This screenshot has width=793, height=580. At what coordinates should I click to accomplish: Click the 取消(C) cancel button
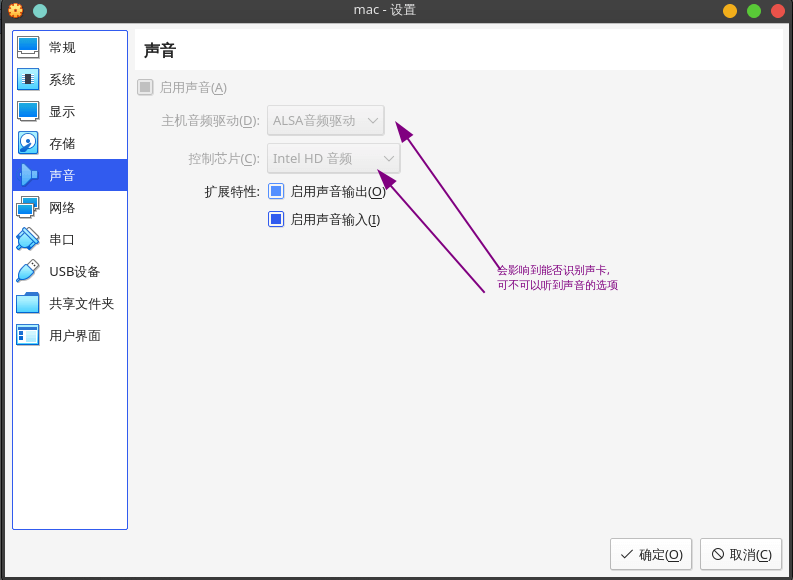pyautogui.click(x=741, y=554)
